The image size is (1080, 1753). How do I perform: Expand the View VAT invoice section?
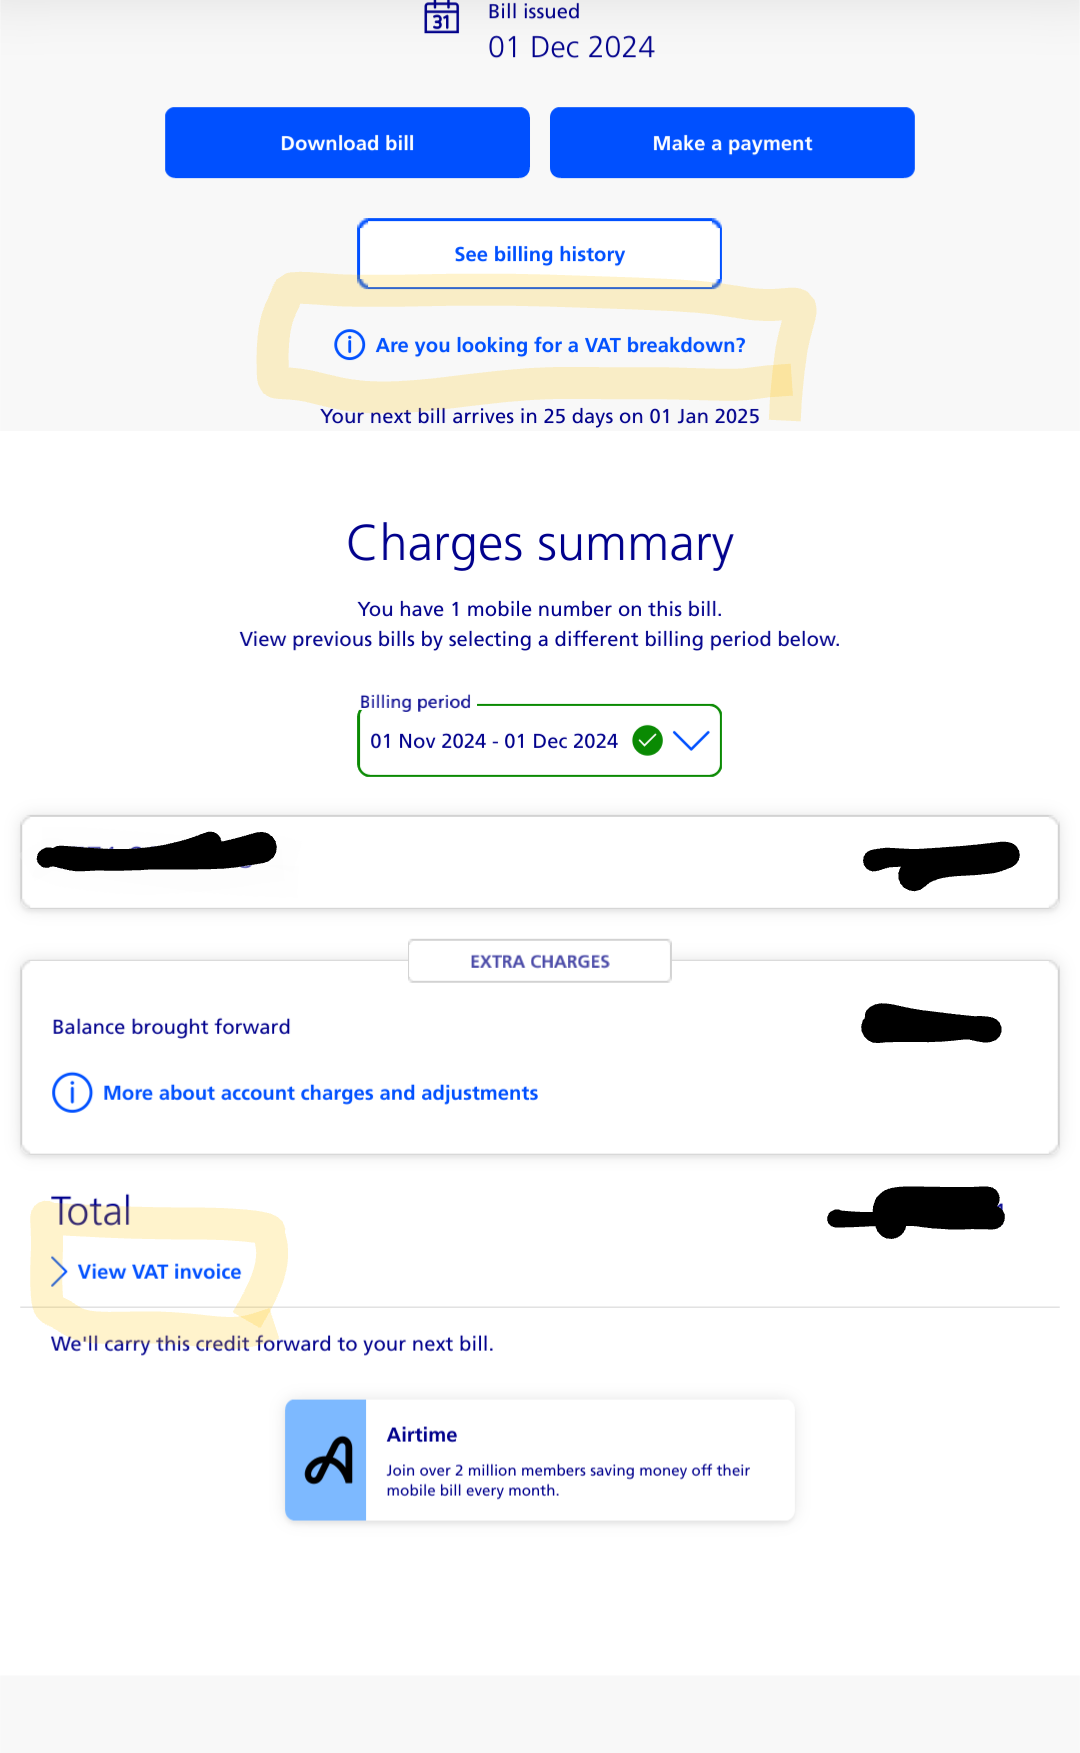point(158,1271)
